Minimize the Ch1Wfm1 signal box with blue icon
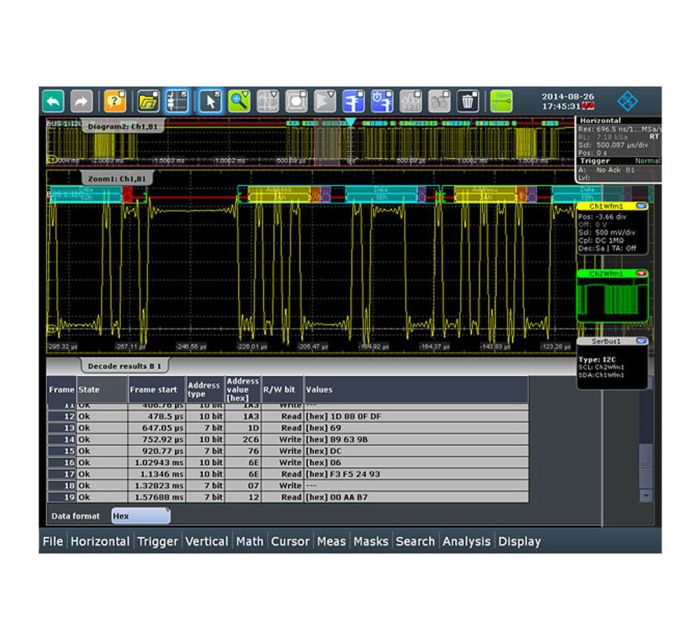700x640 pixels. tap(642, 206)
